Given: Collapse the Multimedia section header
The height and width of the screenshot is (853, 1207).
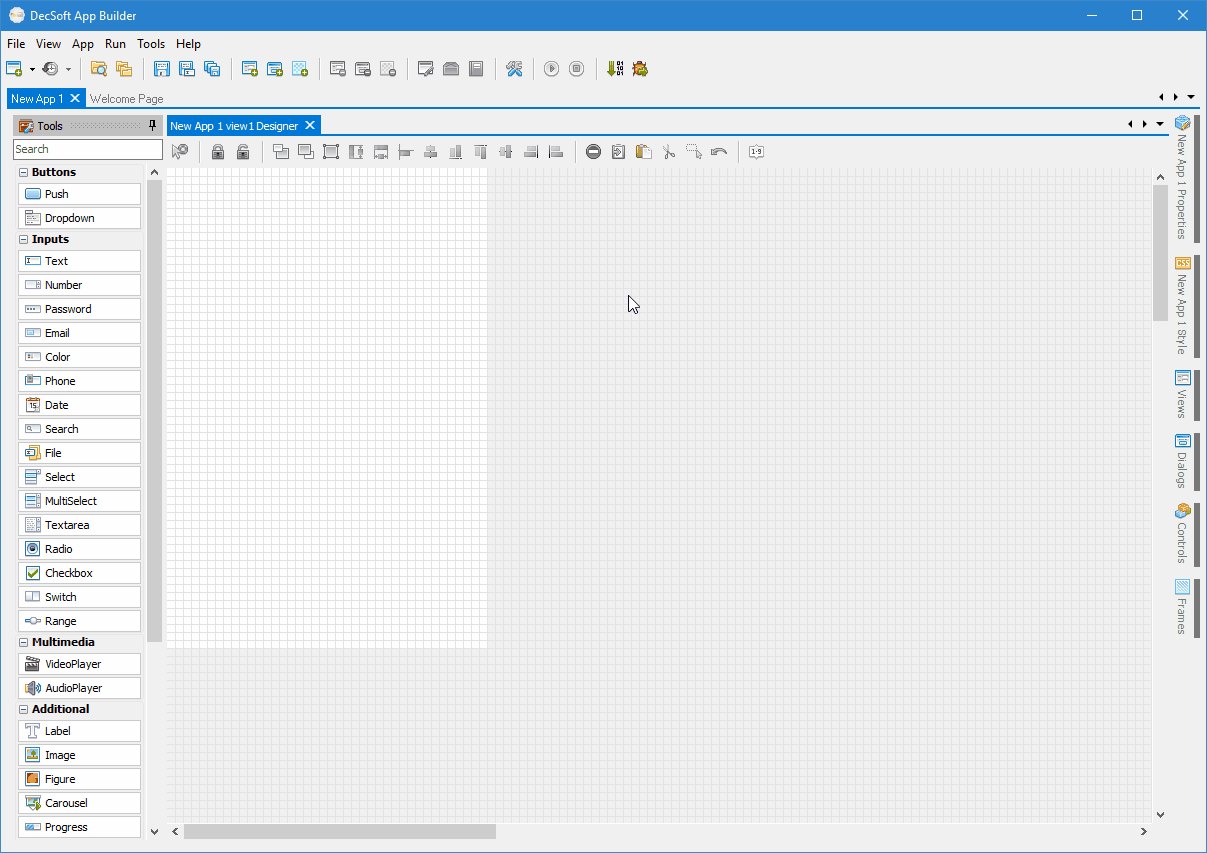Looking at the screenshot, I should [x=23, y=641].
